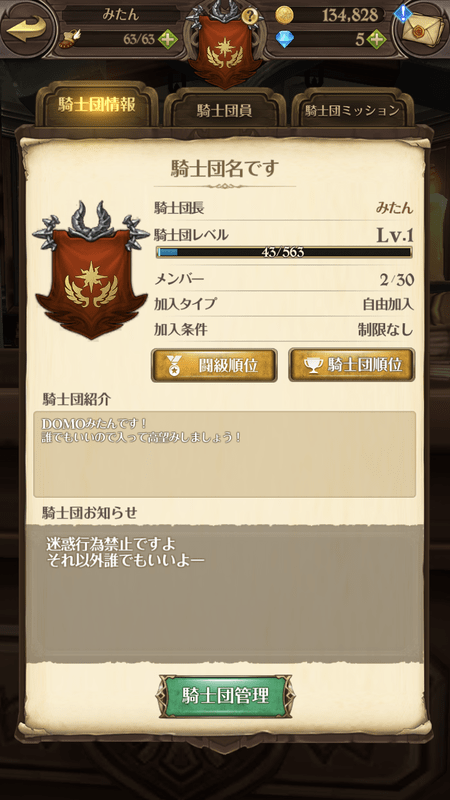Click the question mark help icon
Image resolution: width=450 pixels, height=800 pixels.
click(x=248, y=16)
